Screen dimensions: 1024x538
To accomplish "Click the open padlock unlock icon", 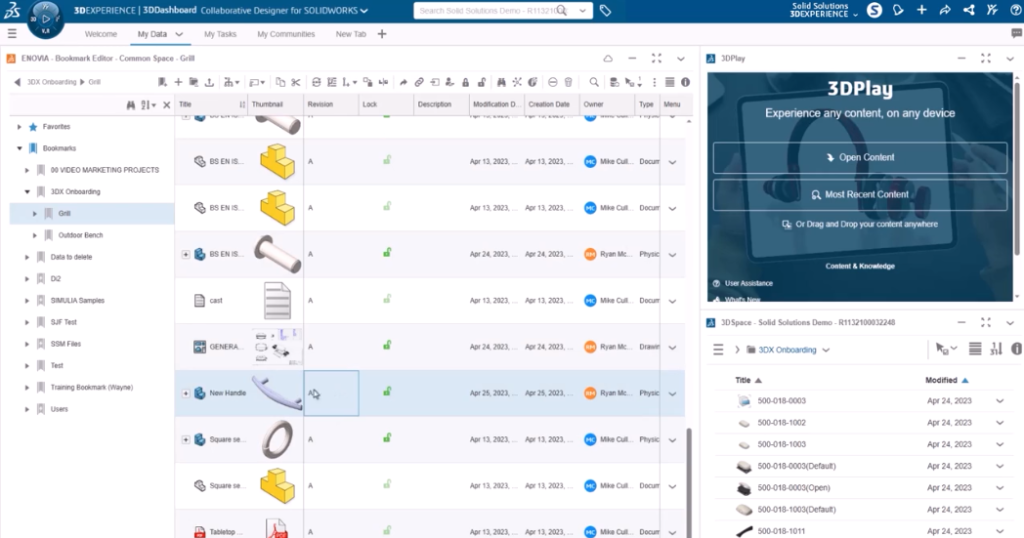I will [481, 82].
